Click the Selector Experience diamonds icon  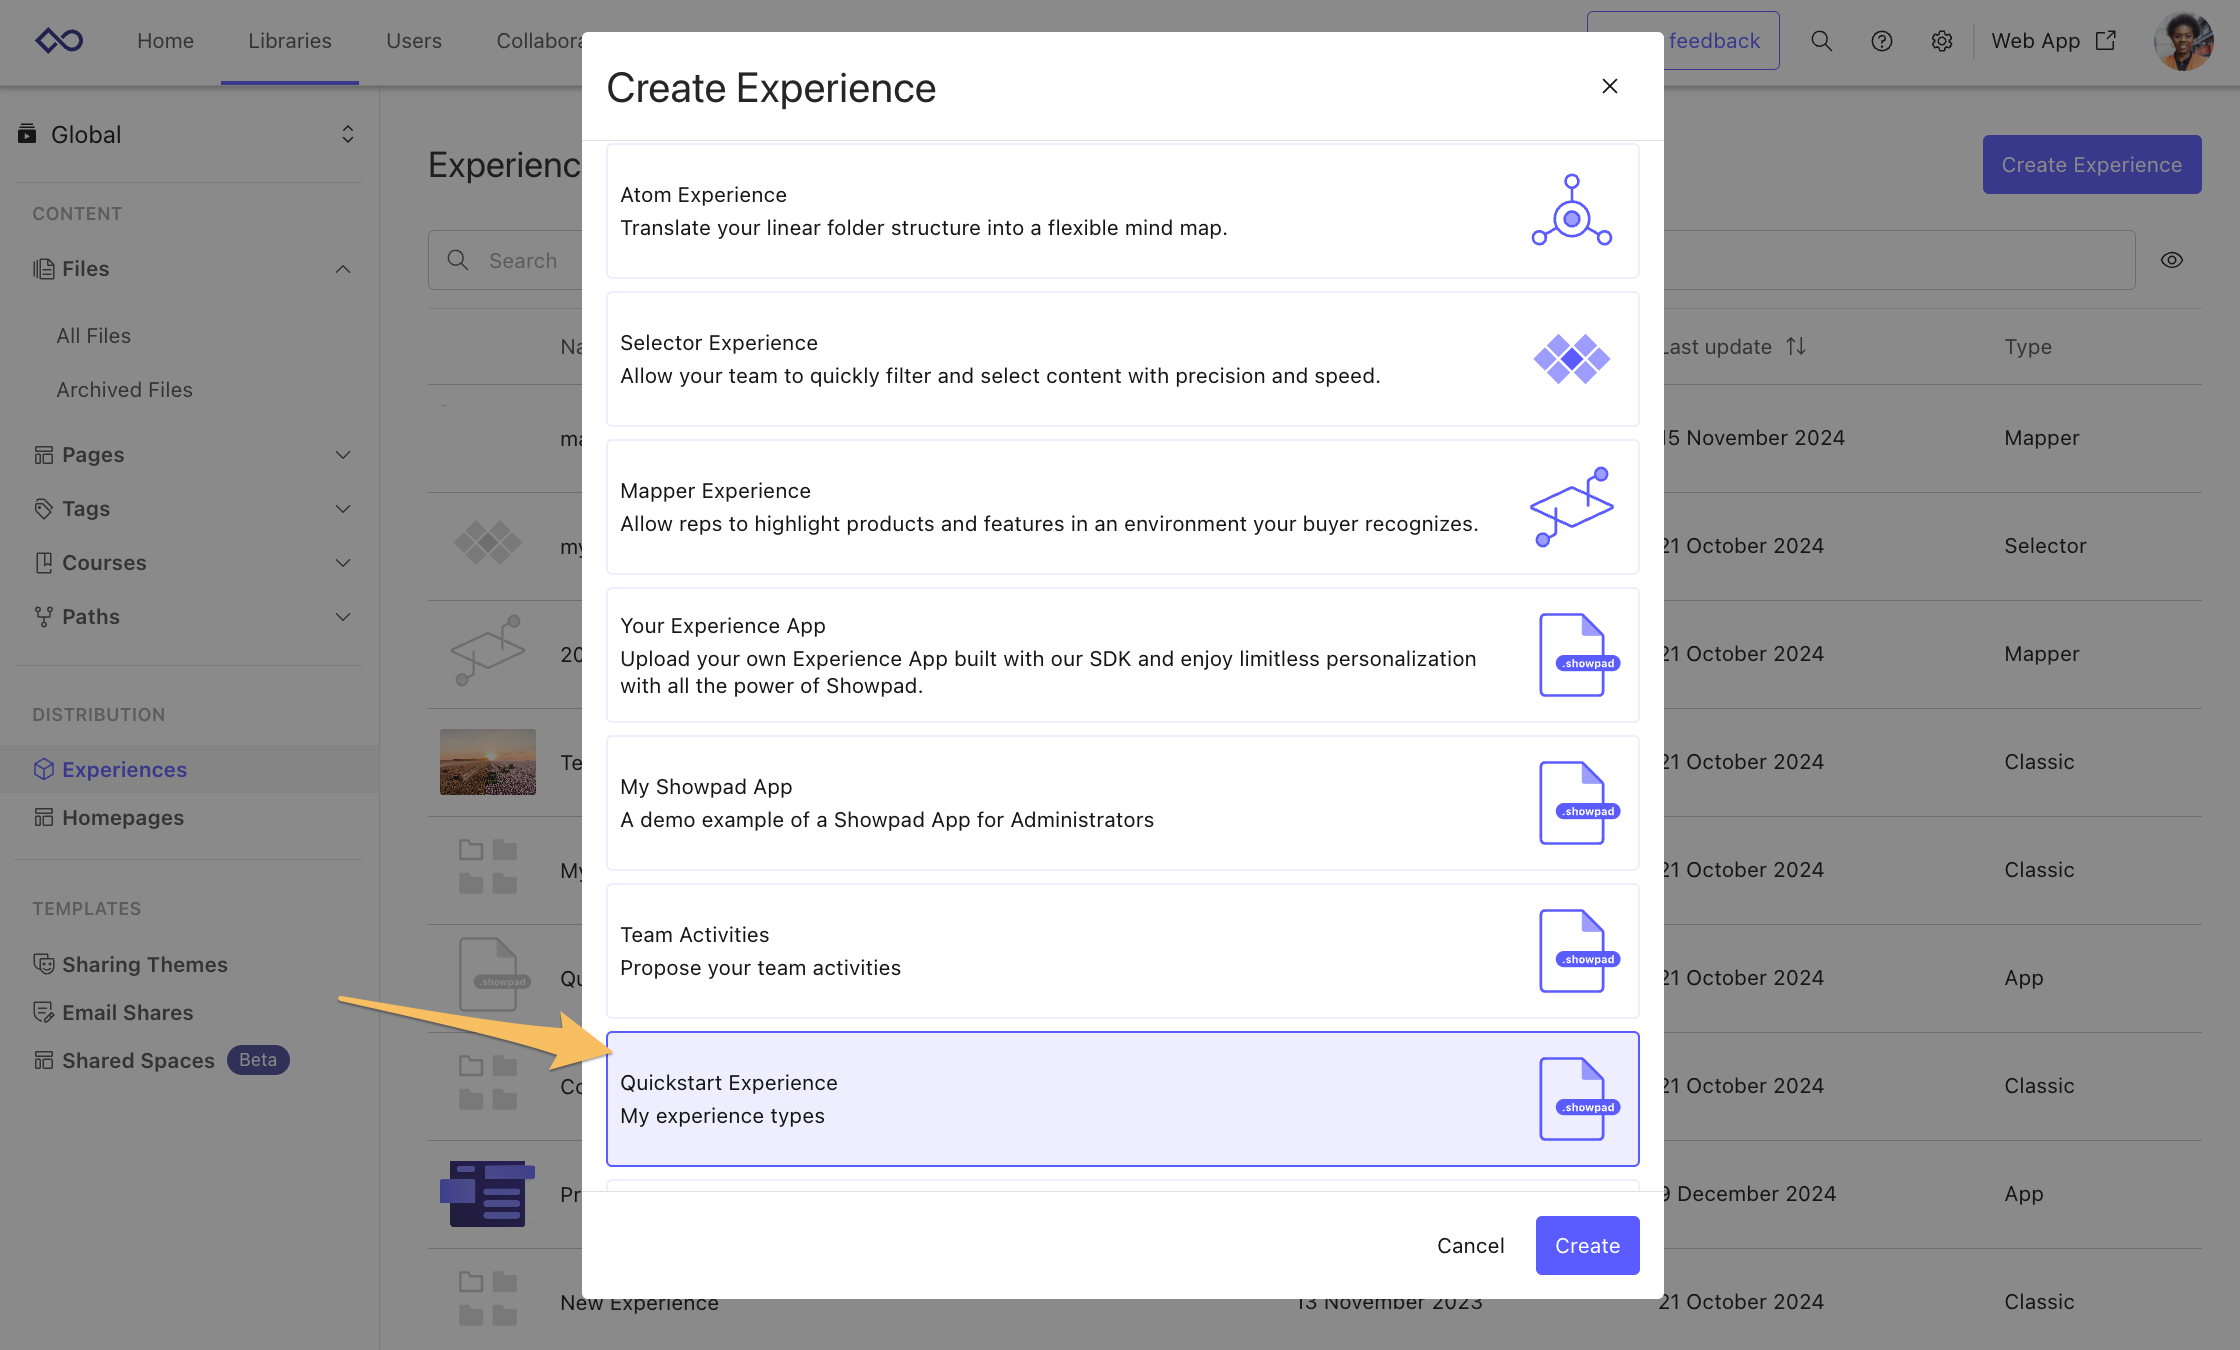click(x=1571, y=359)
